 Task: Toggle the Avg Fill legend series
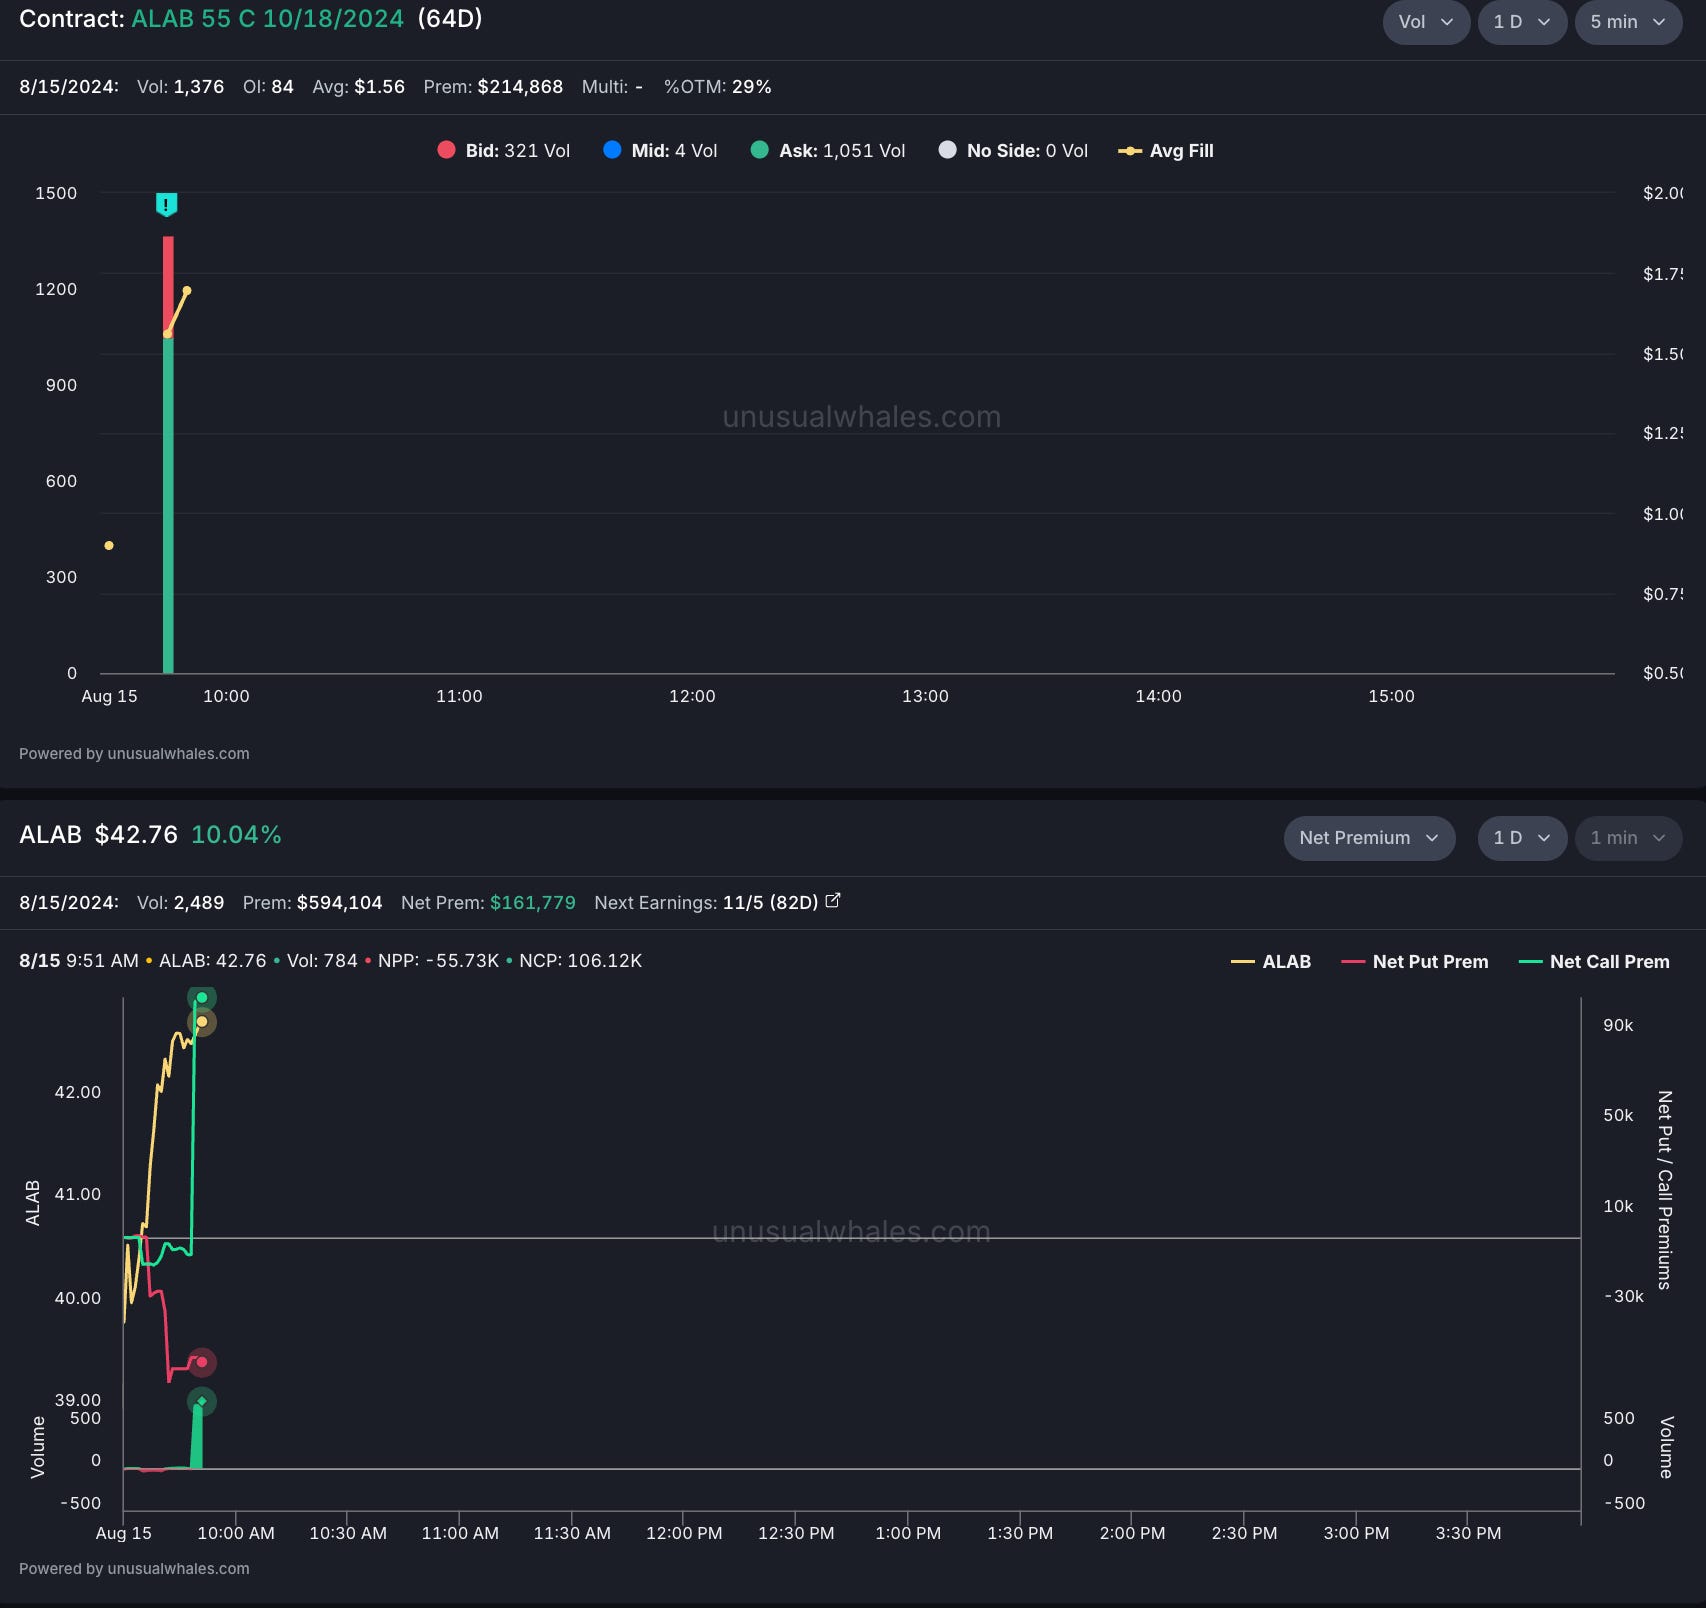(1166, 151)
